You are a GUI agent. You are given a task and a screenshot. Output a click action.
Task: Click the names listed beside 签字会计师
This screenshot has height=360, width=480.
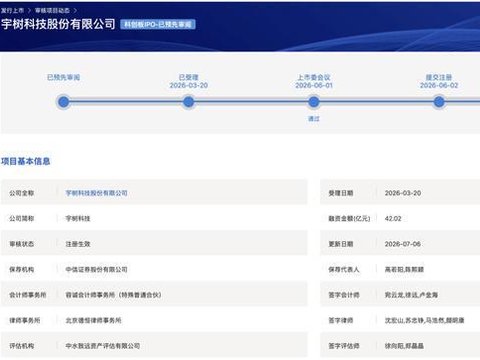(411, 295)
